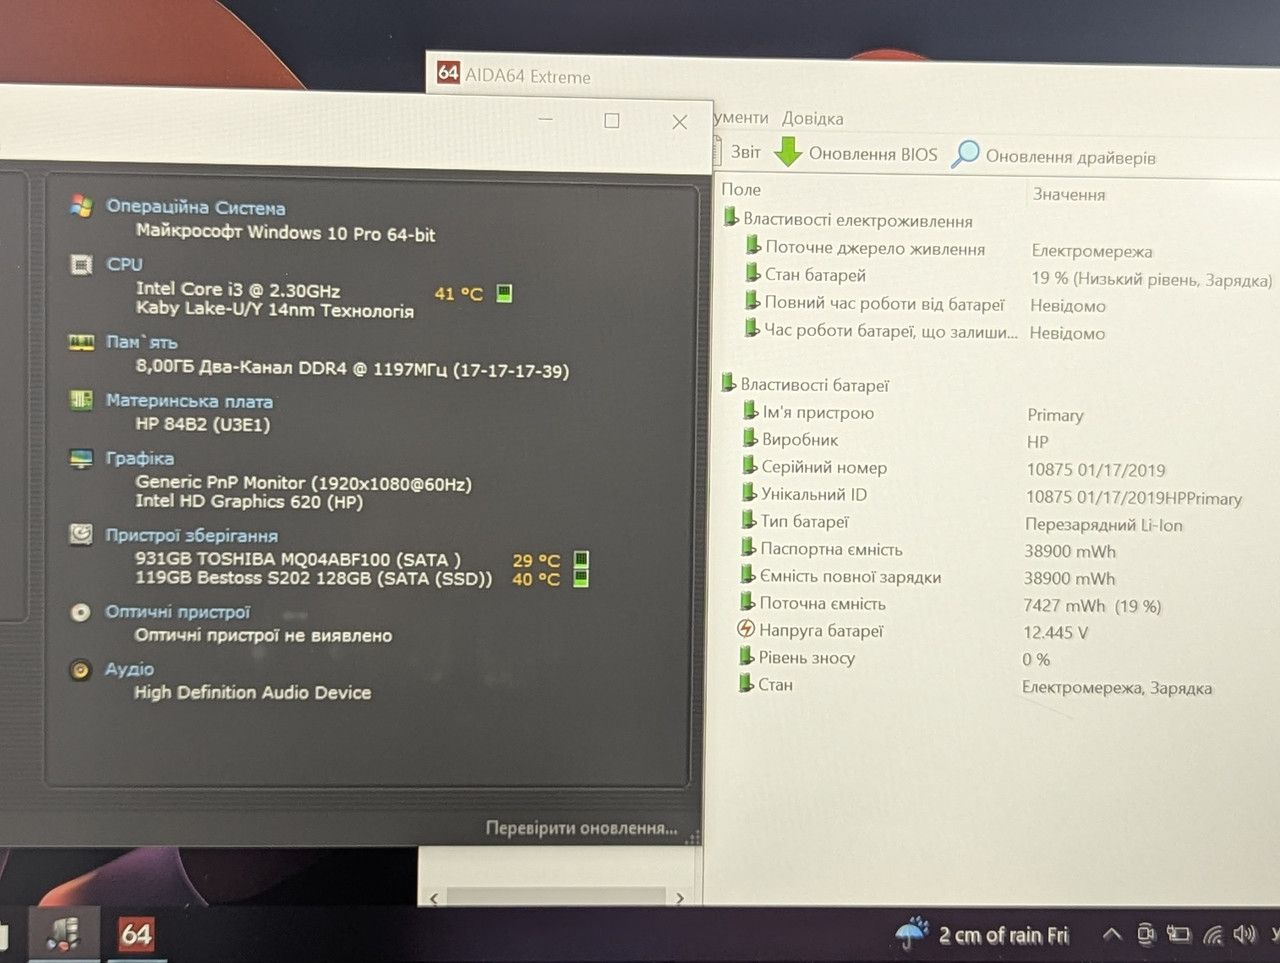Click the Значення column header

(1069, 194)
